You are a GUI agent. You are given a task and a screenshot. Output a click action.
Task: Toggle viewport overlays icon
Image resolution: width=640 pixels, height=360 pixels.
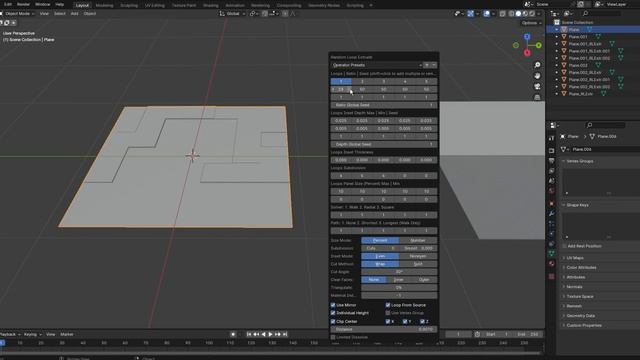pyautogui.click(x=487, y=13)
